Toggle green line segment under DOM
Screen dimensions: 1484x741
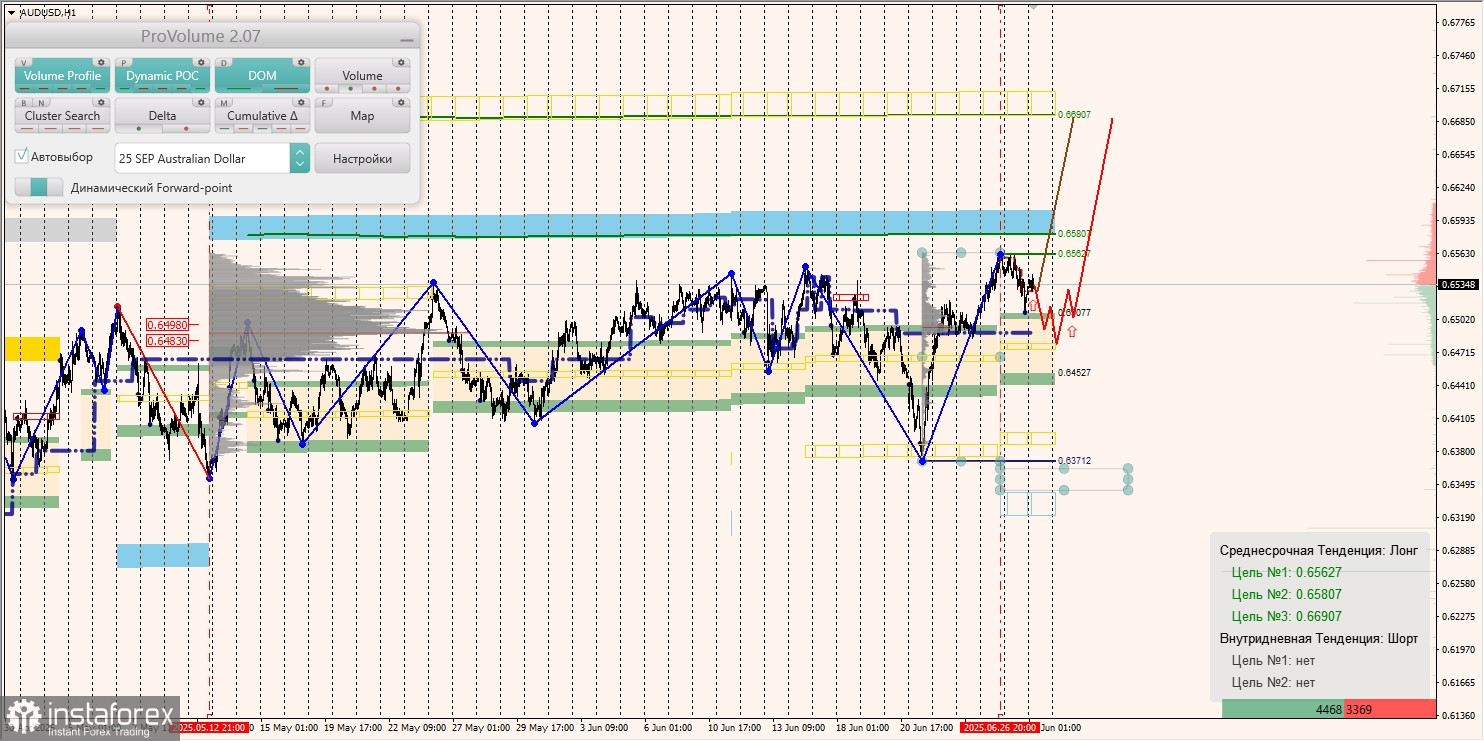point(239,89)
